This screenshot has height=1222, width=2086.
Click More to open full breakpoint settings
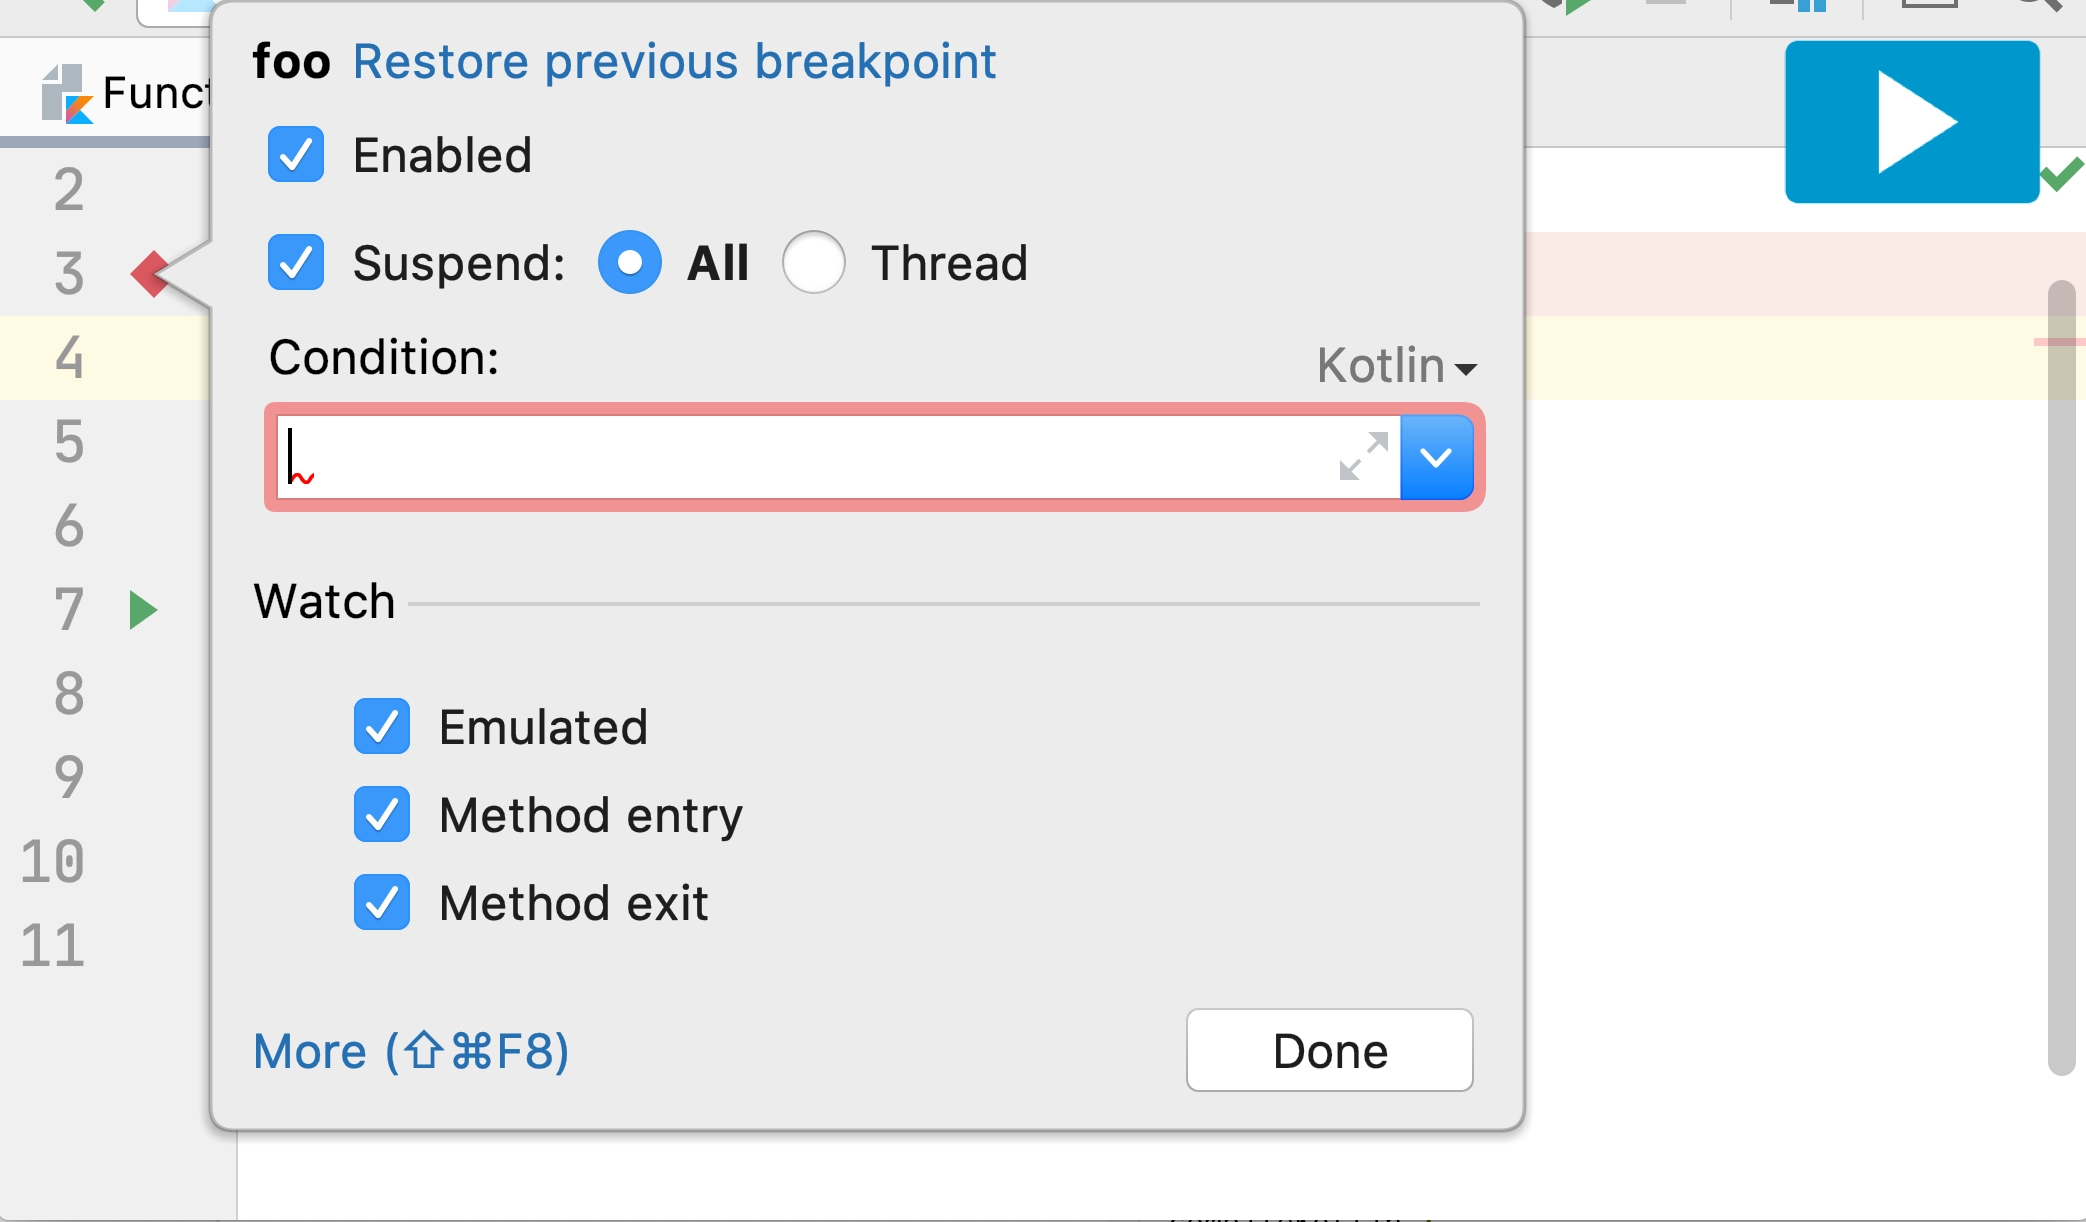tap(413, 1050)
